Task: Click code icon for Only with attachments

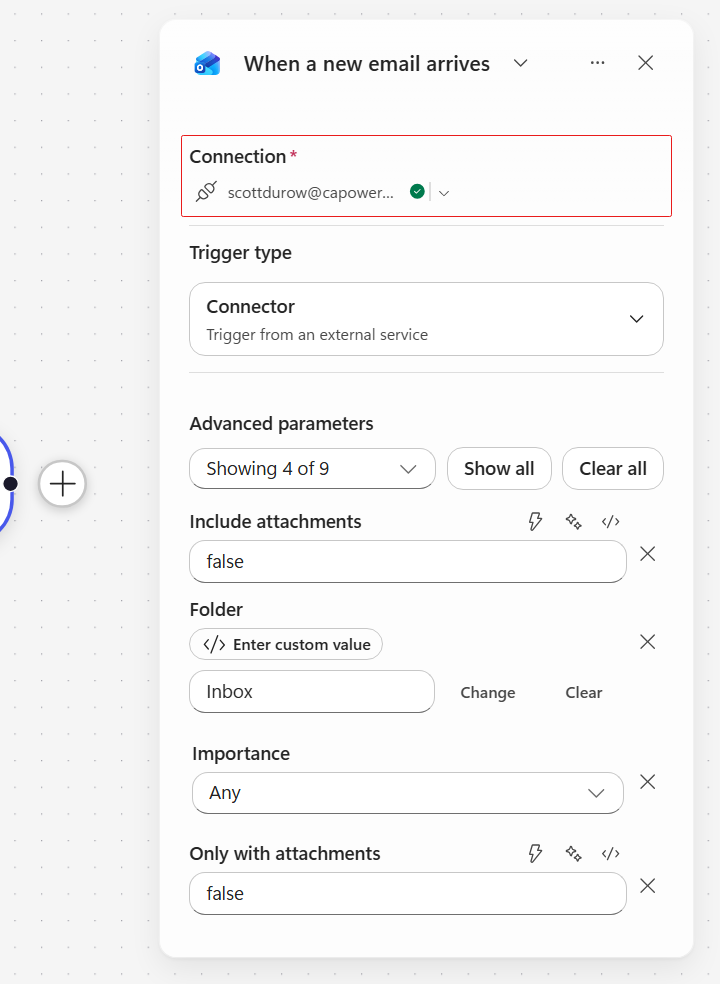Action: coord(610,853)
